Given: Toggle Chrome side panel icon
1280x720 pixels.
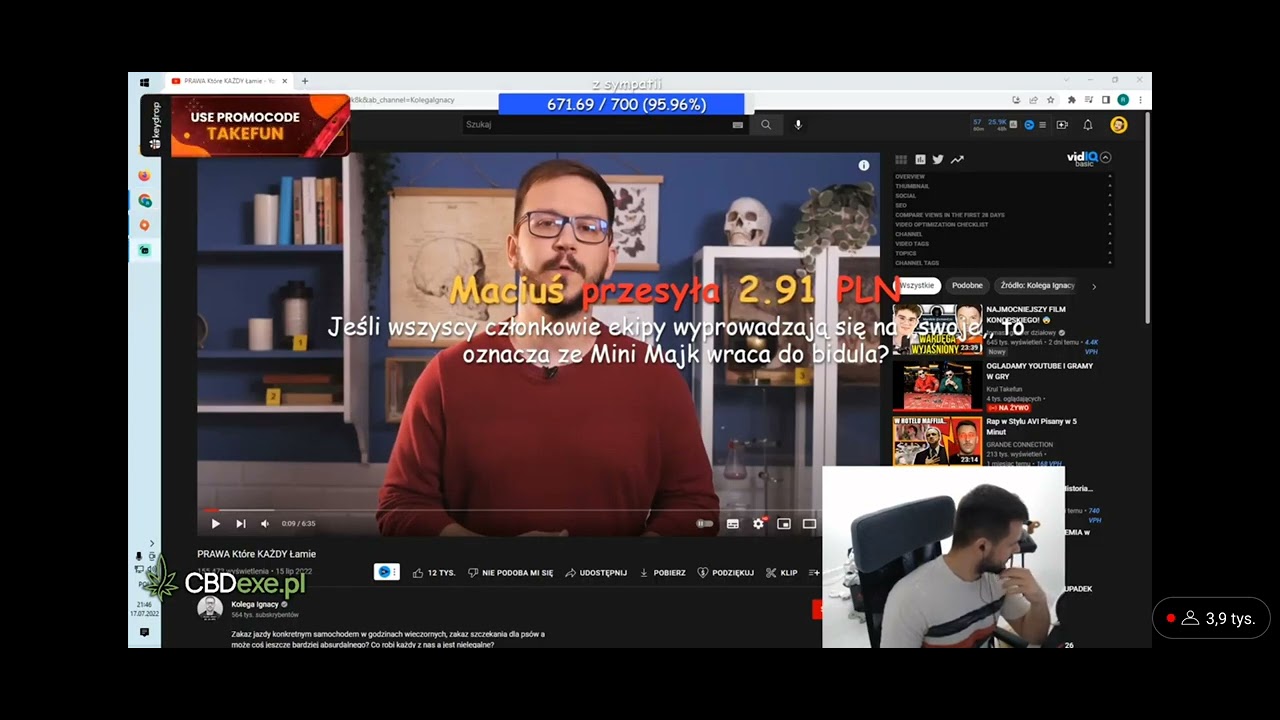Looking at the screenshot, I should coord(1105,100).
